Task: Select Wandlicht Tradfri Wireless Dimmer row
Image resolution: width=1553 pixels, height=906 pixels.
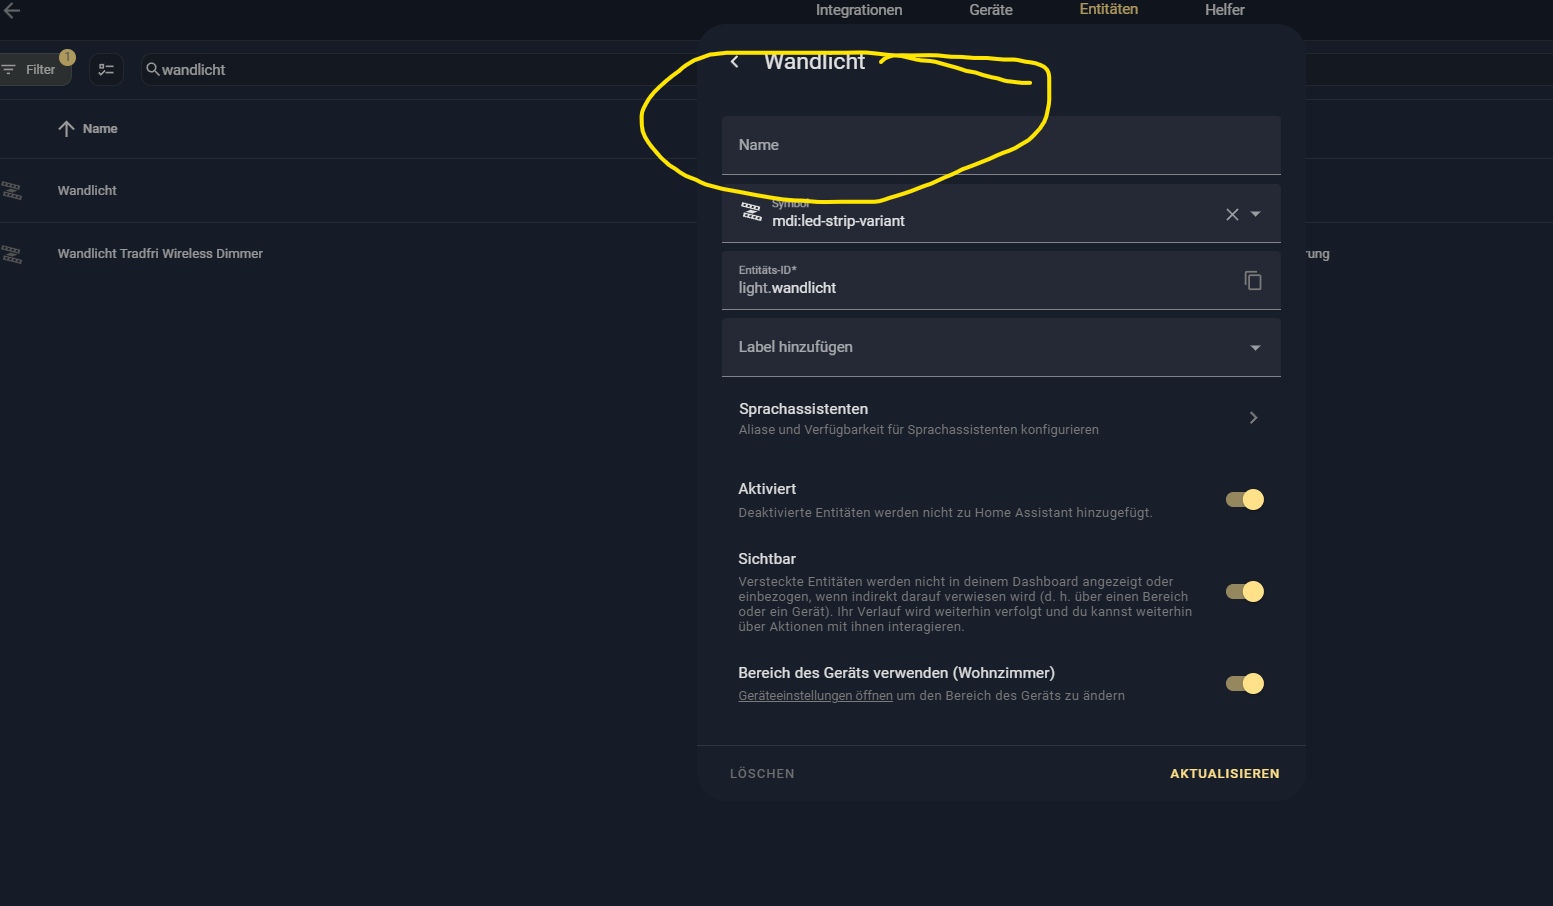Action: [x=348, y=254]
